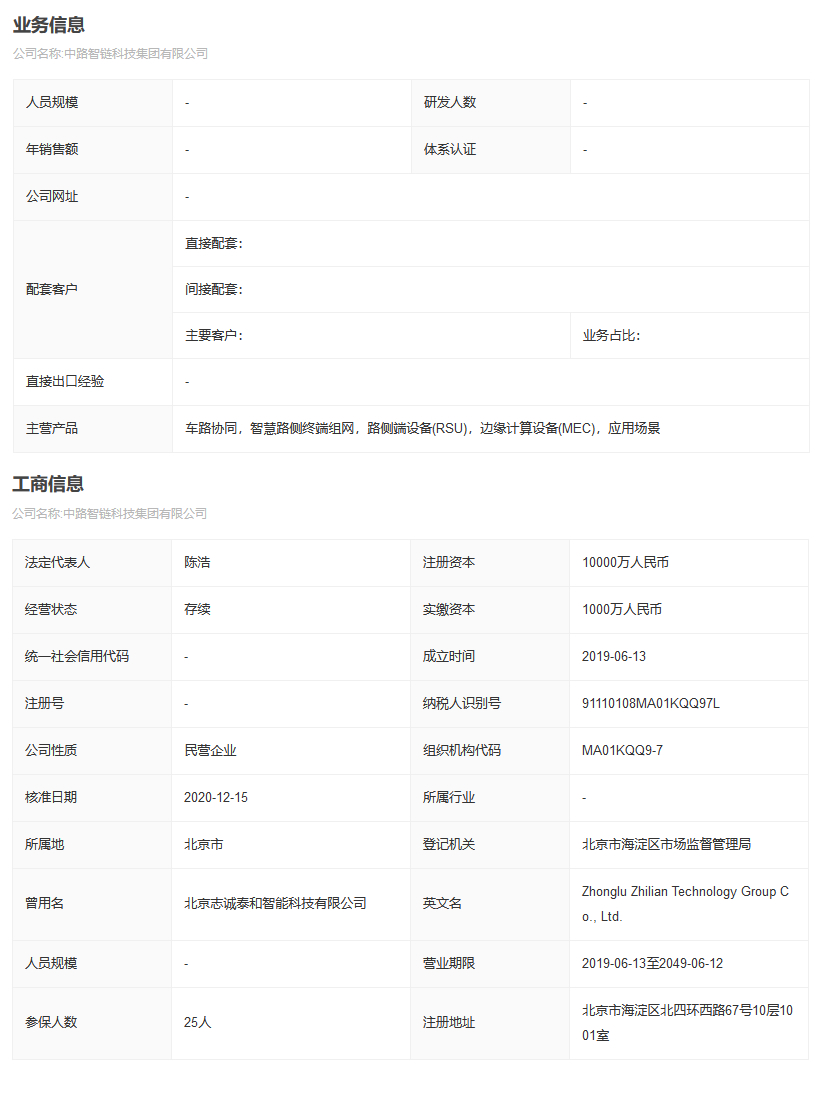Click the 核准日期 label
Image resolution: width=826 pixels, height=1100 pixels.
[x=51, y=798]
